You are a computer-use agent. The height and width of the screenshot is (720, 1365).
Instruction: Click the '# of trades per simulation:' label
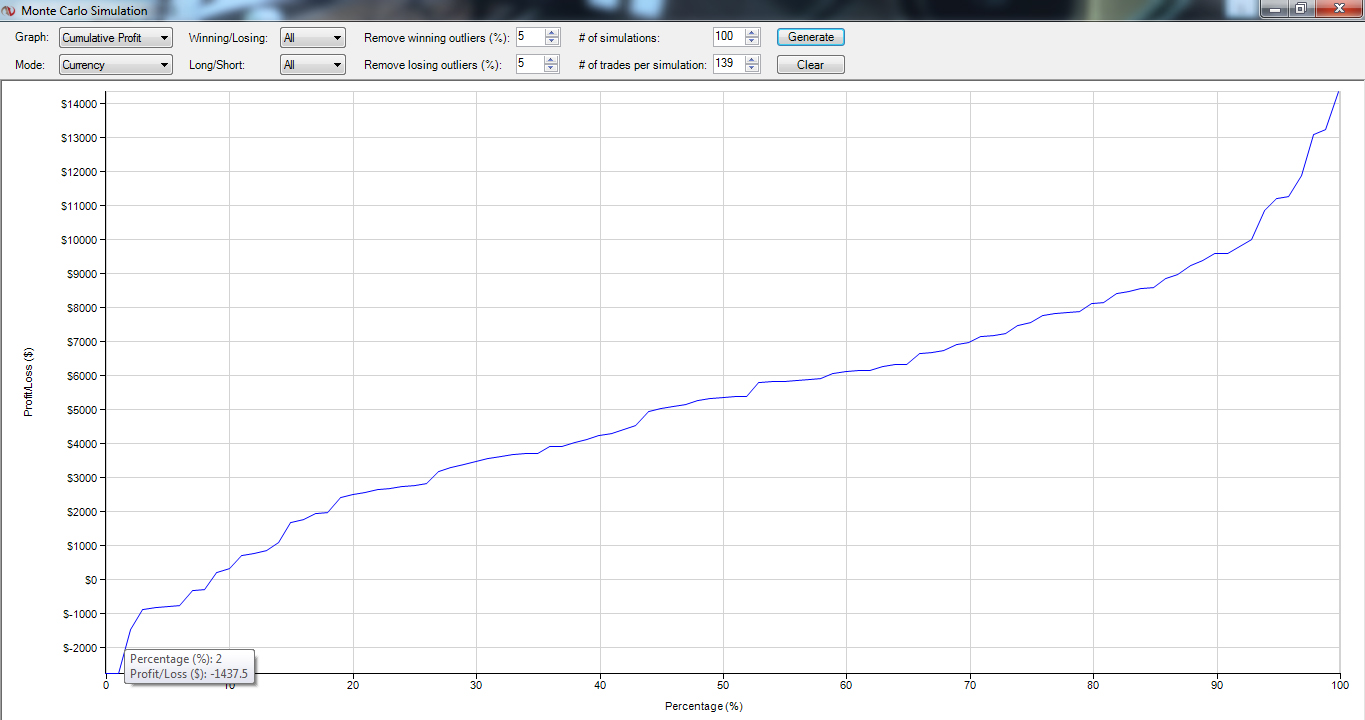(643, 65)
